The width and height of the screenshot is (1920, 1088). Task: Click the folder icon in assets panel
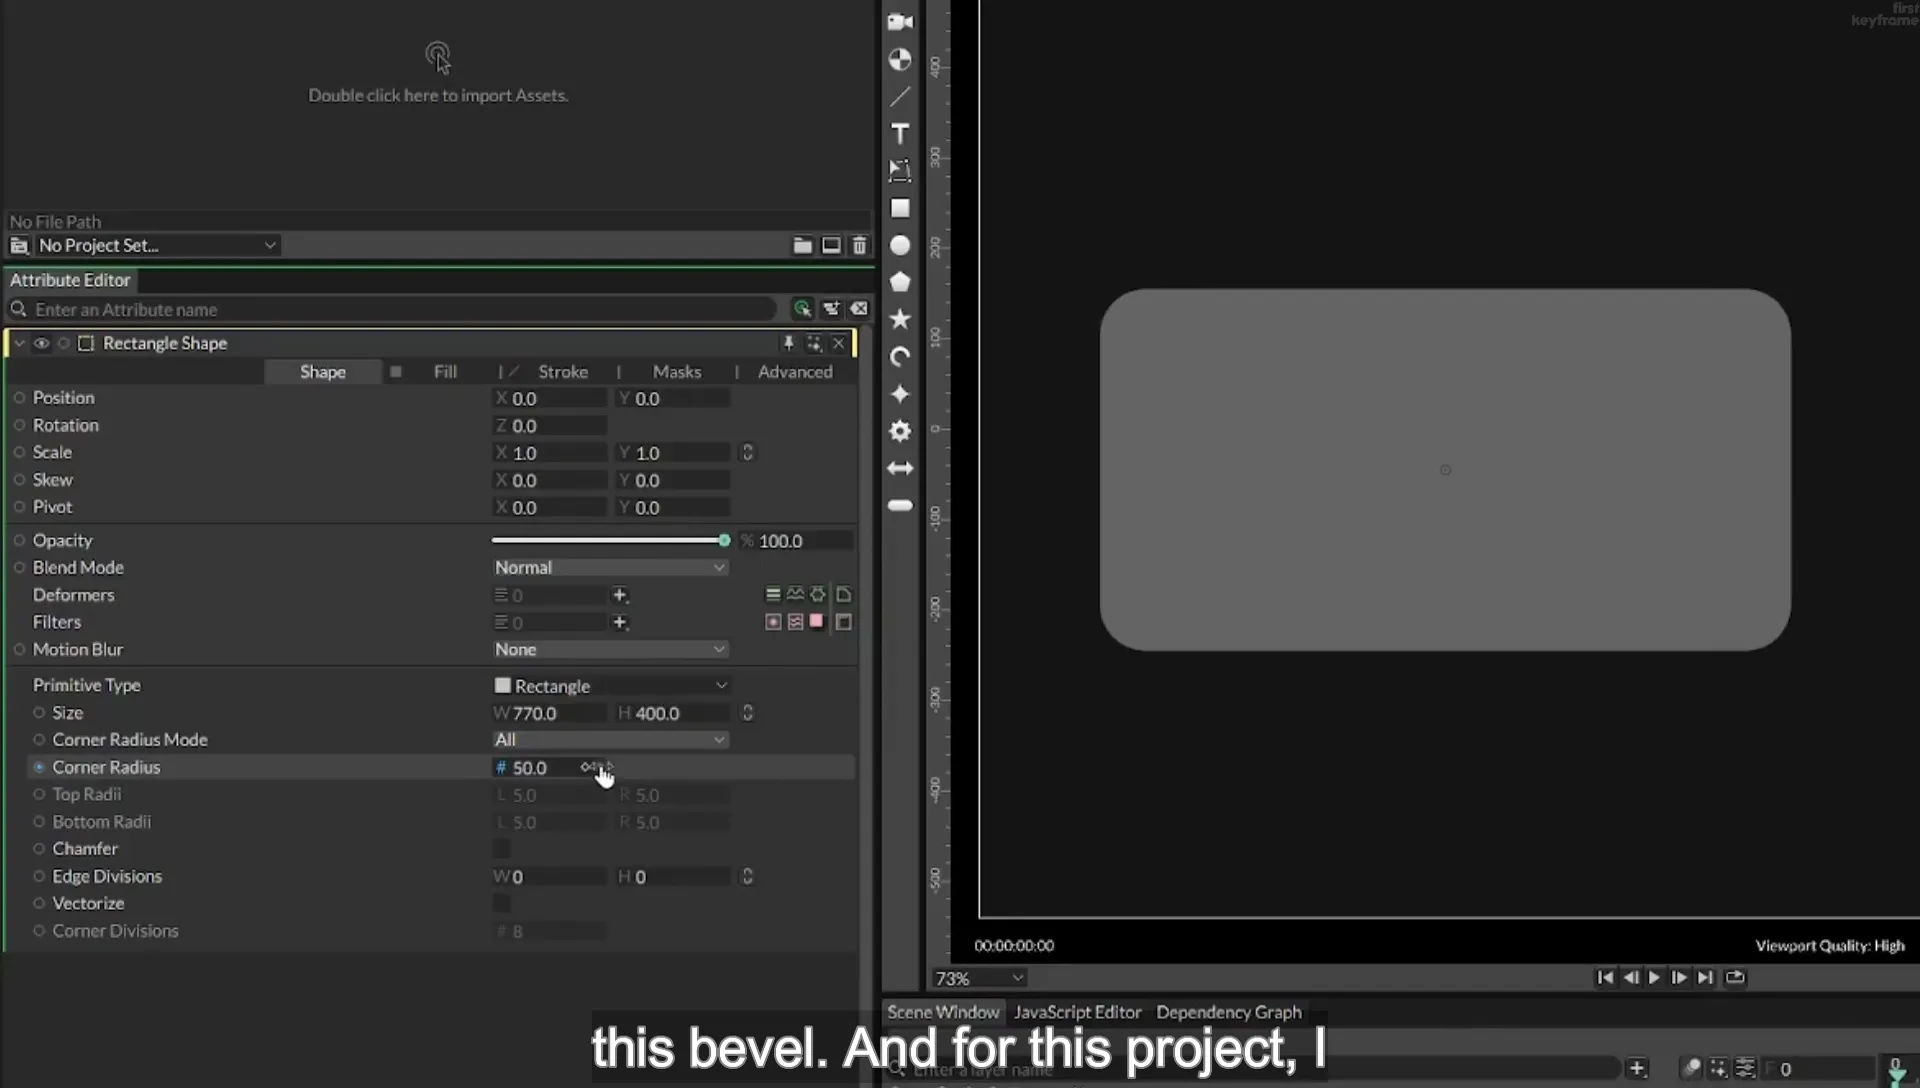(802, 245)
